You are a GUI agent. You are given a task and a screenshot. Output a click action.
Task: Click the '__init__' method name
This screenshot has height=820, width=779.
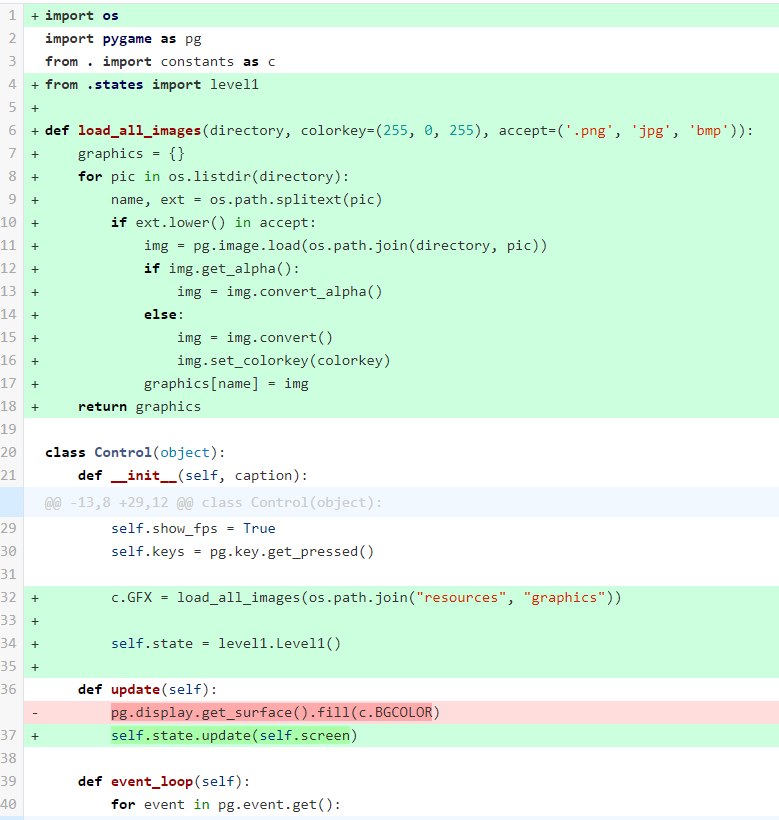tap(144, 476)
